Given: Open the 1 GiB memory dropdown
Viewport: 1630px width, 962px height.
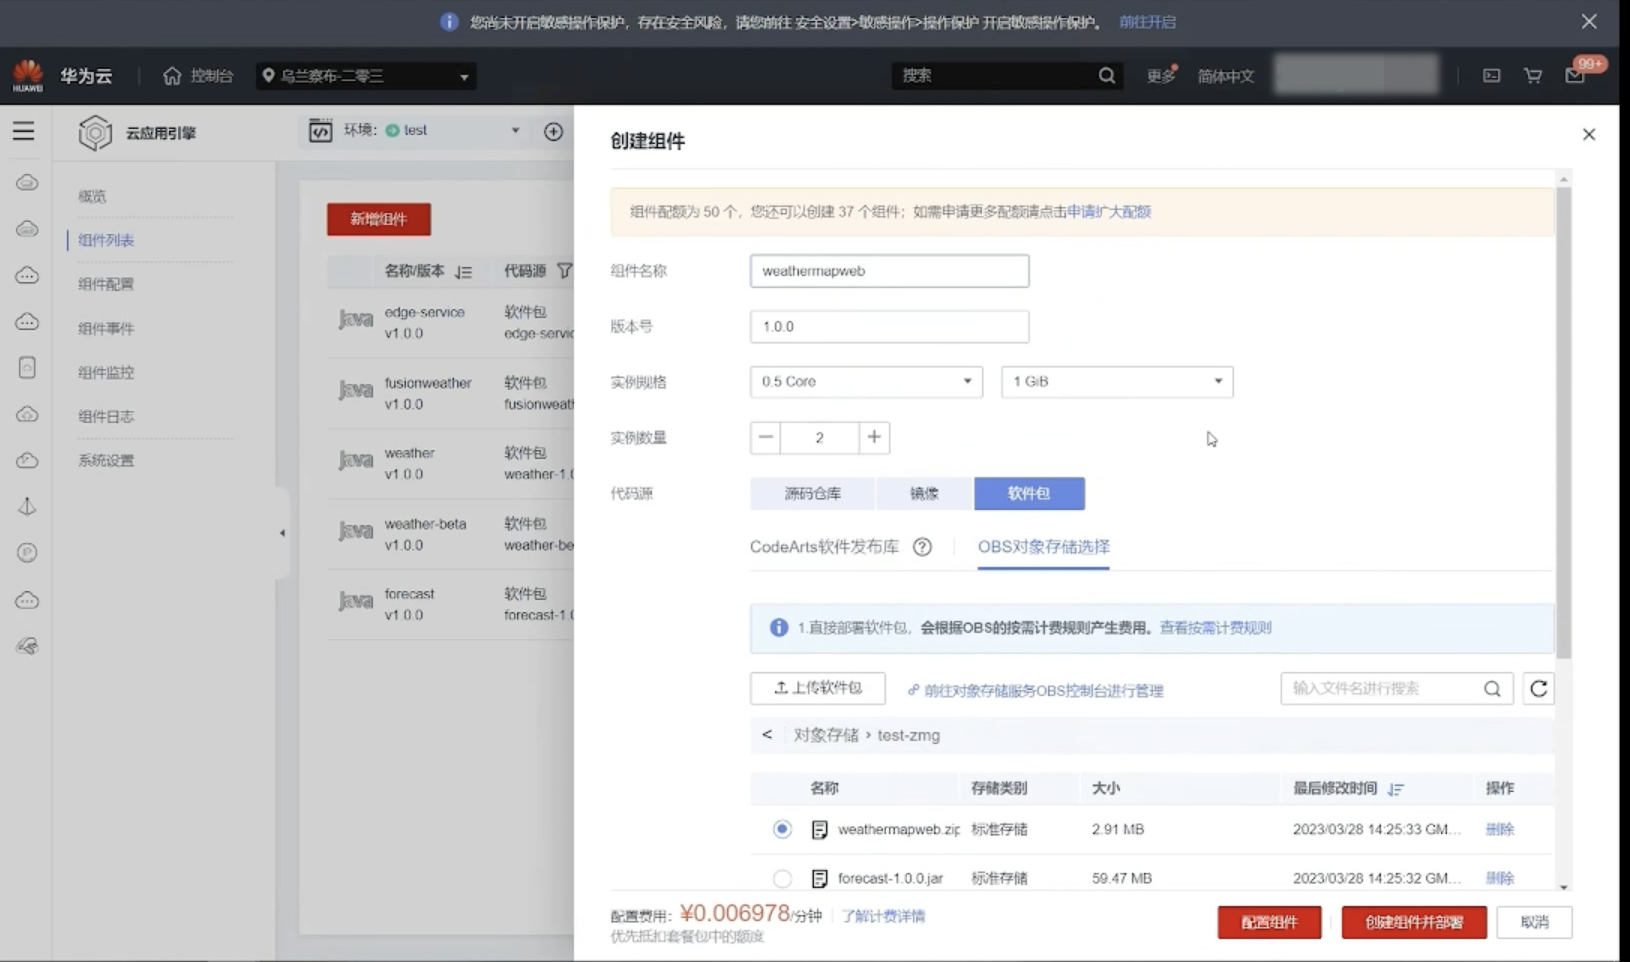Looking at the screenshot, I should [1117, 381].
